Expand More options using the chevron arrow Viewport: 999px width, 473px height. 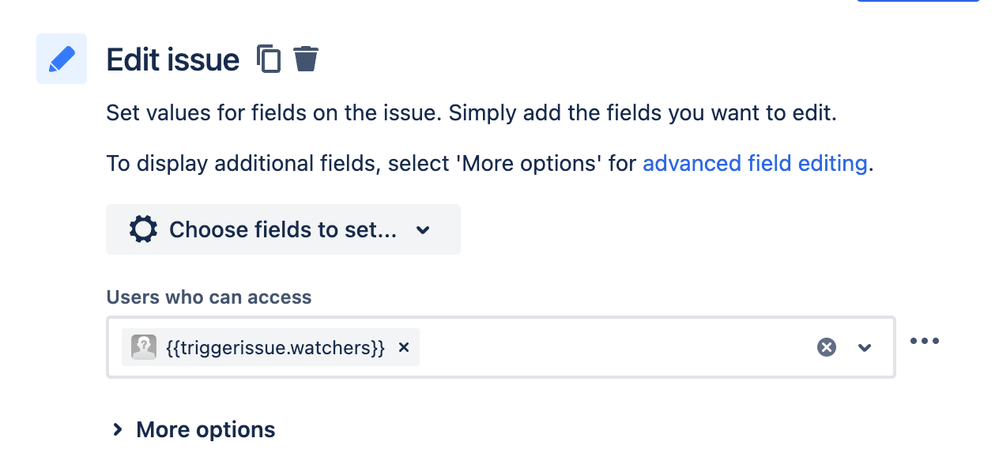pos(117,430)
